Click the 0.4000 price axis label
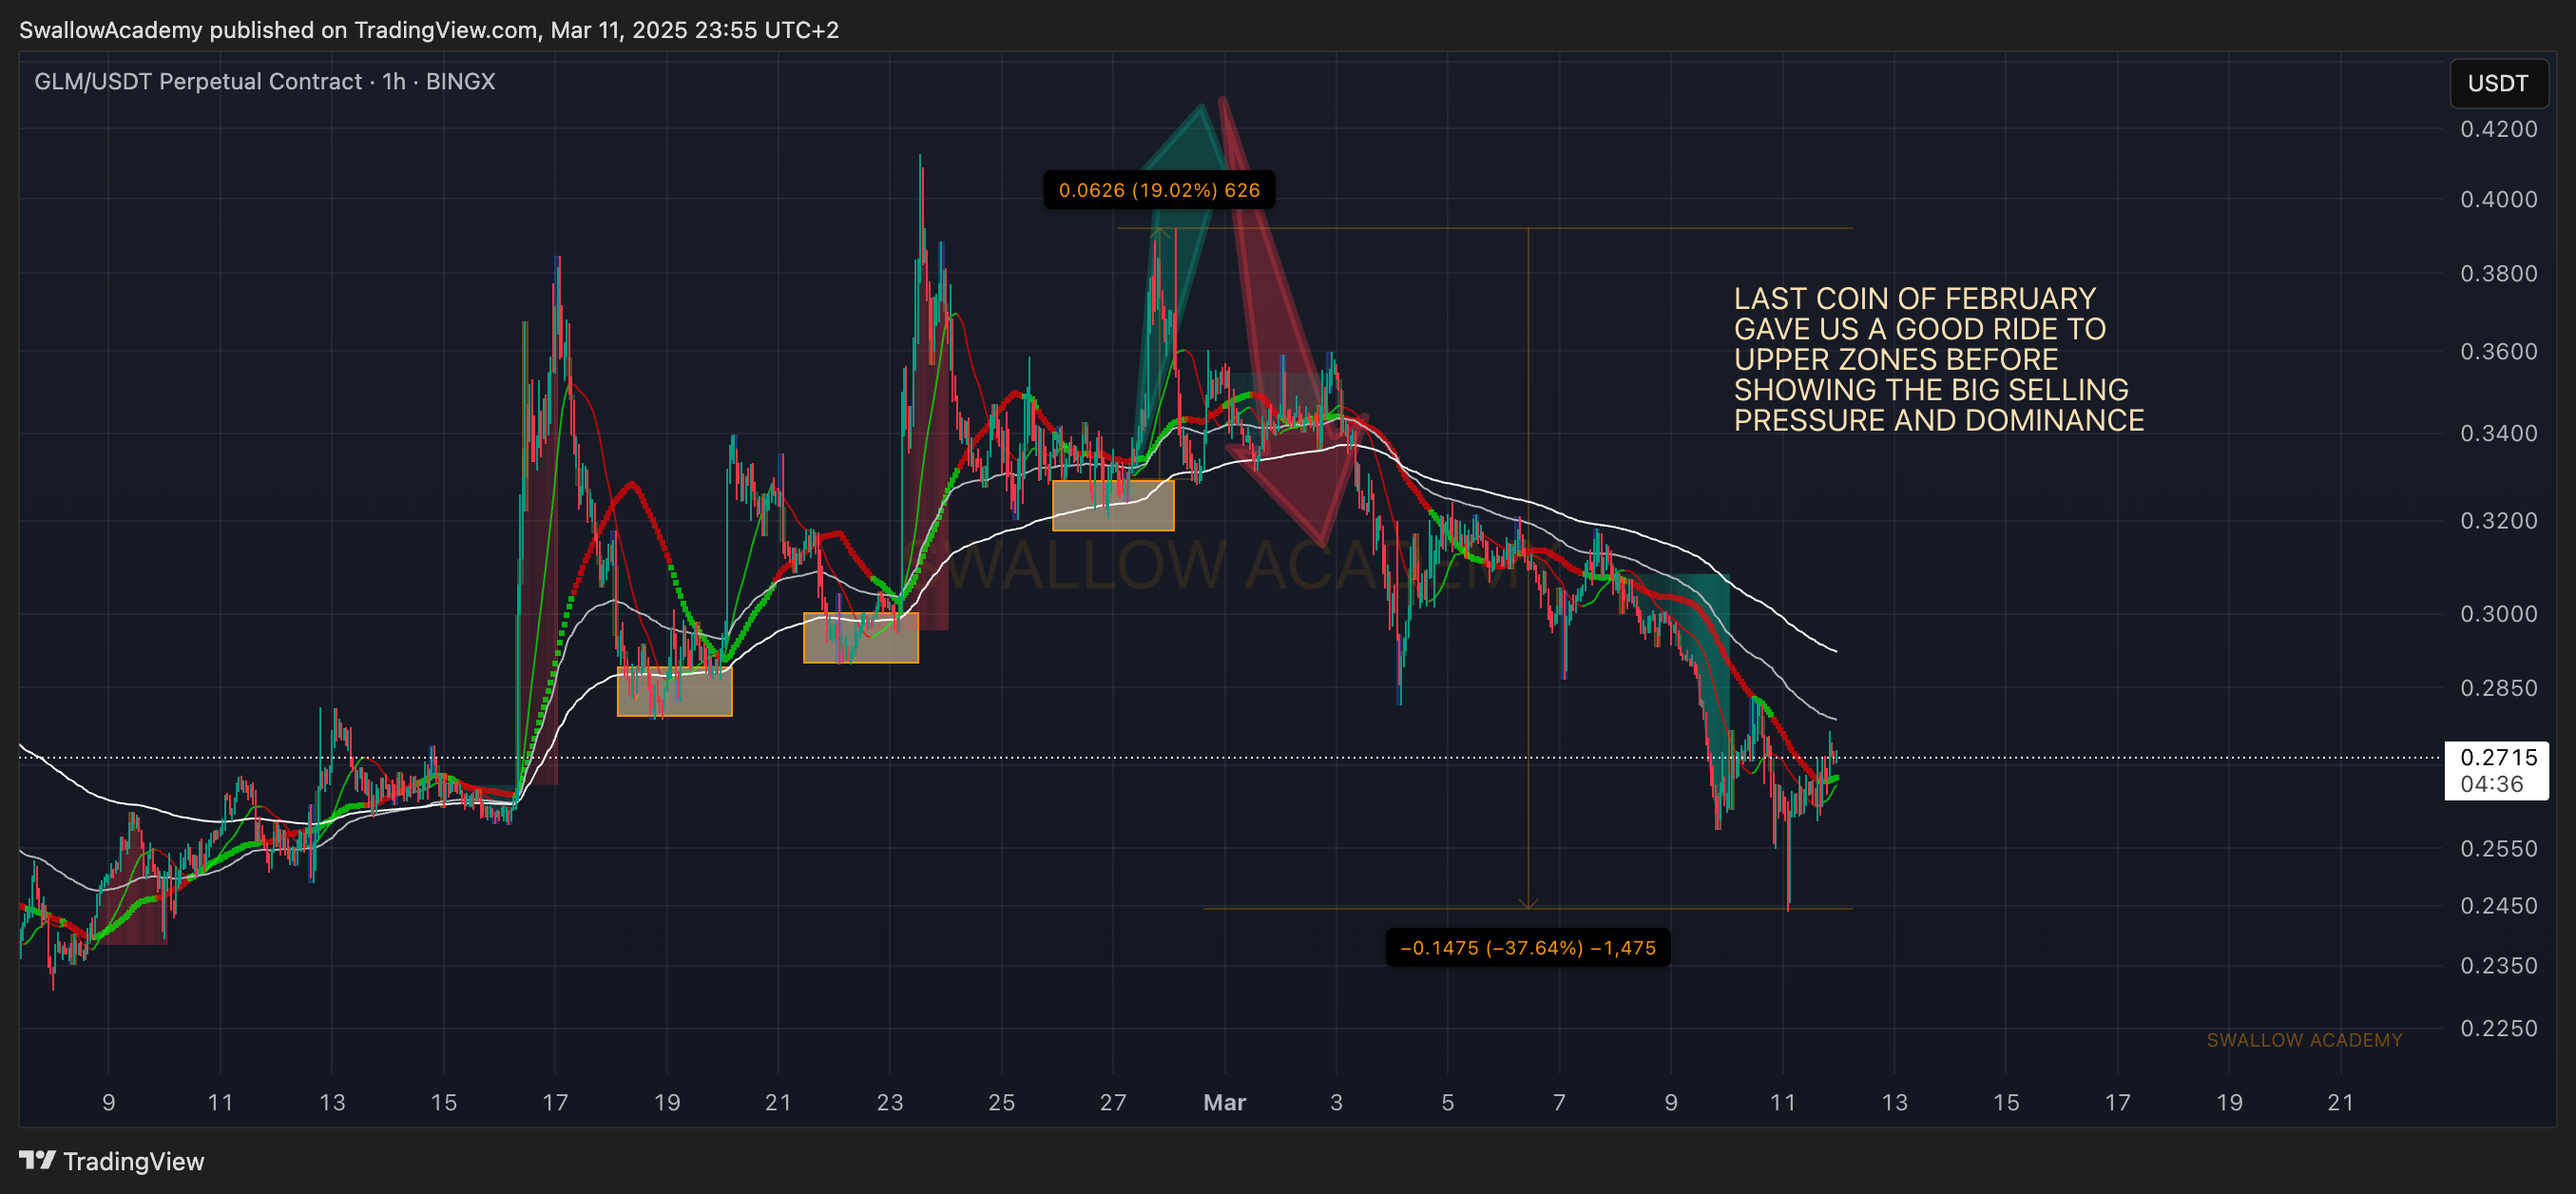Screen dimensions: 2576x1194 pos(2498,199)
